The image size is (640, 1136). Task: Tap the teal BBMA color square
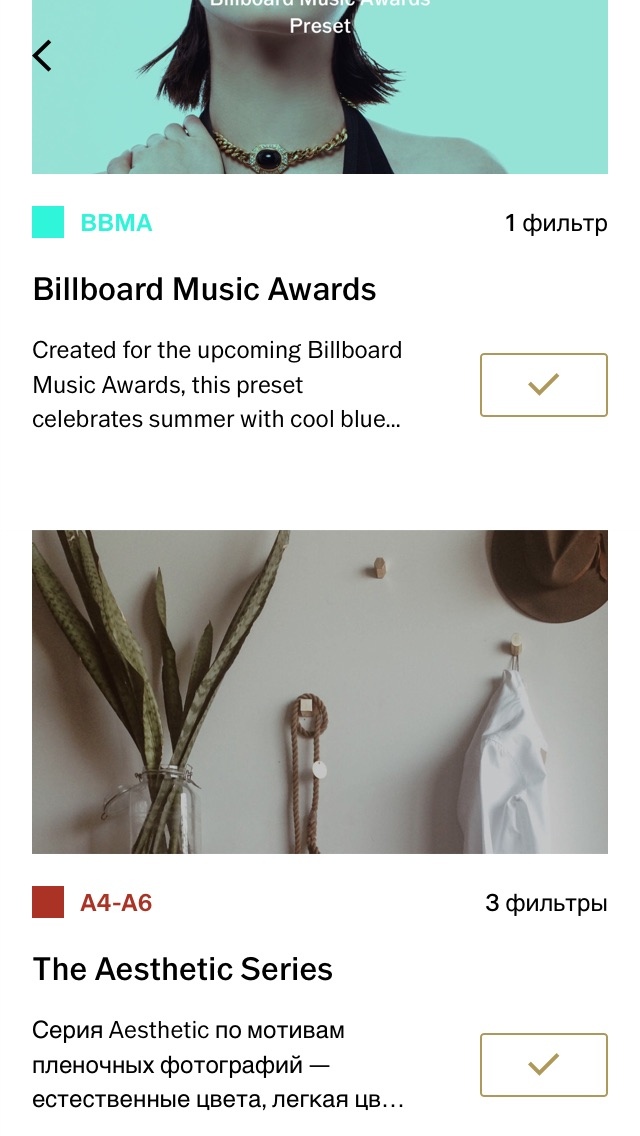[48, 222]
